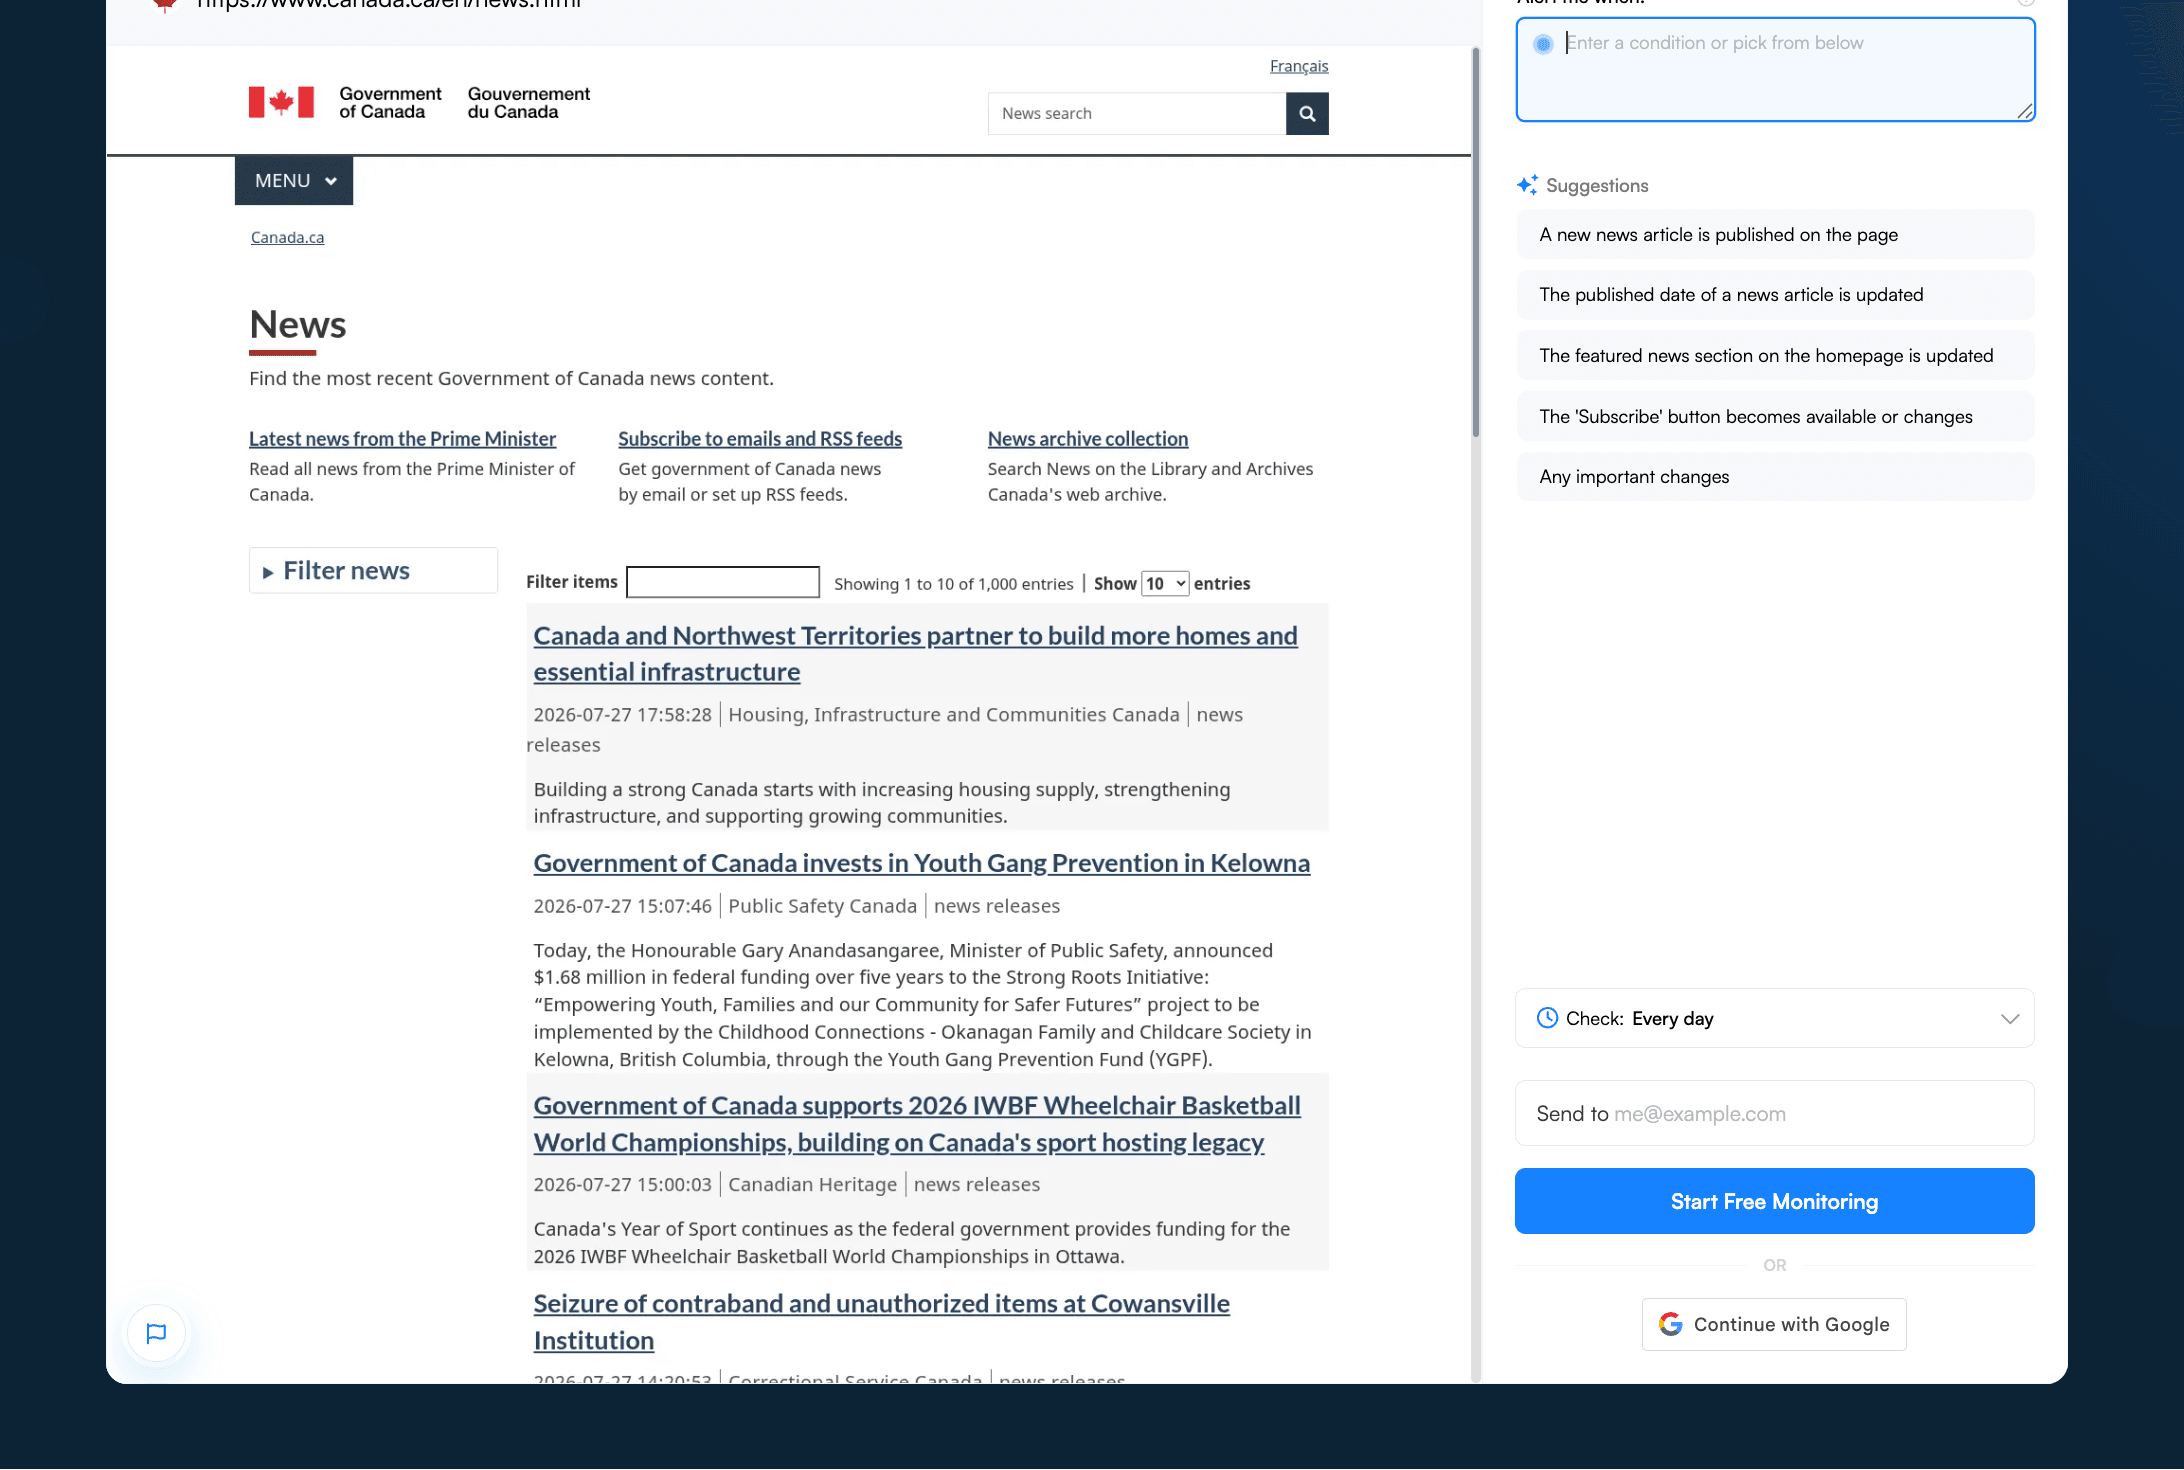Open Cowansville Institution contraband article
The height and width of the screenshot is (1470, 2184).
(x=881, y=1321)
